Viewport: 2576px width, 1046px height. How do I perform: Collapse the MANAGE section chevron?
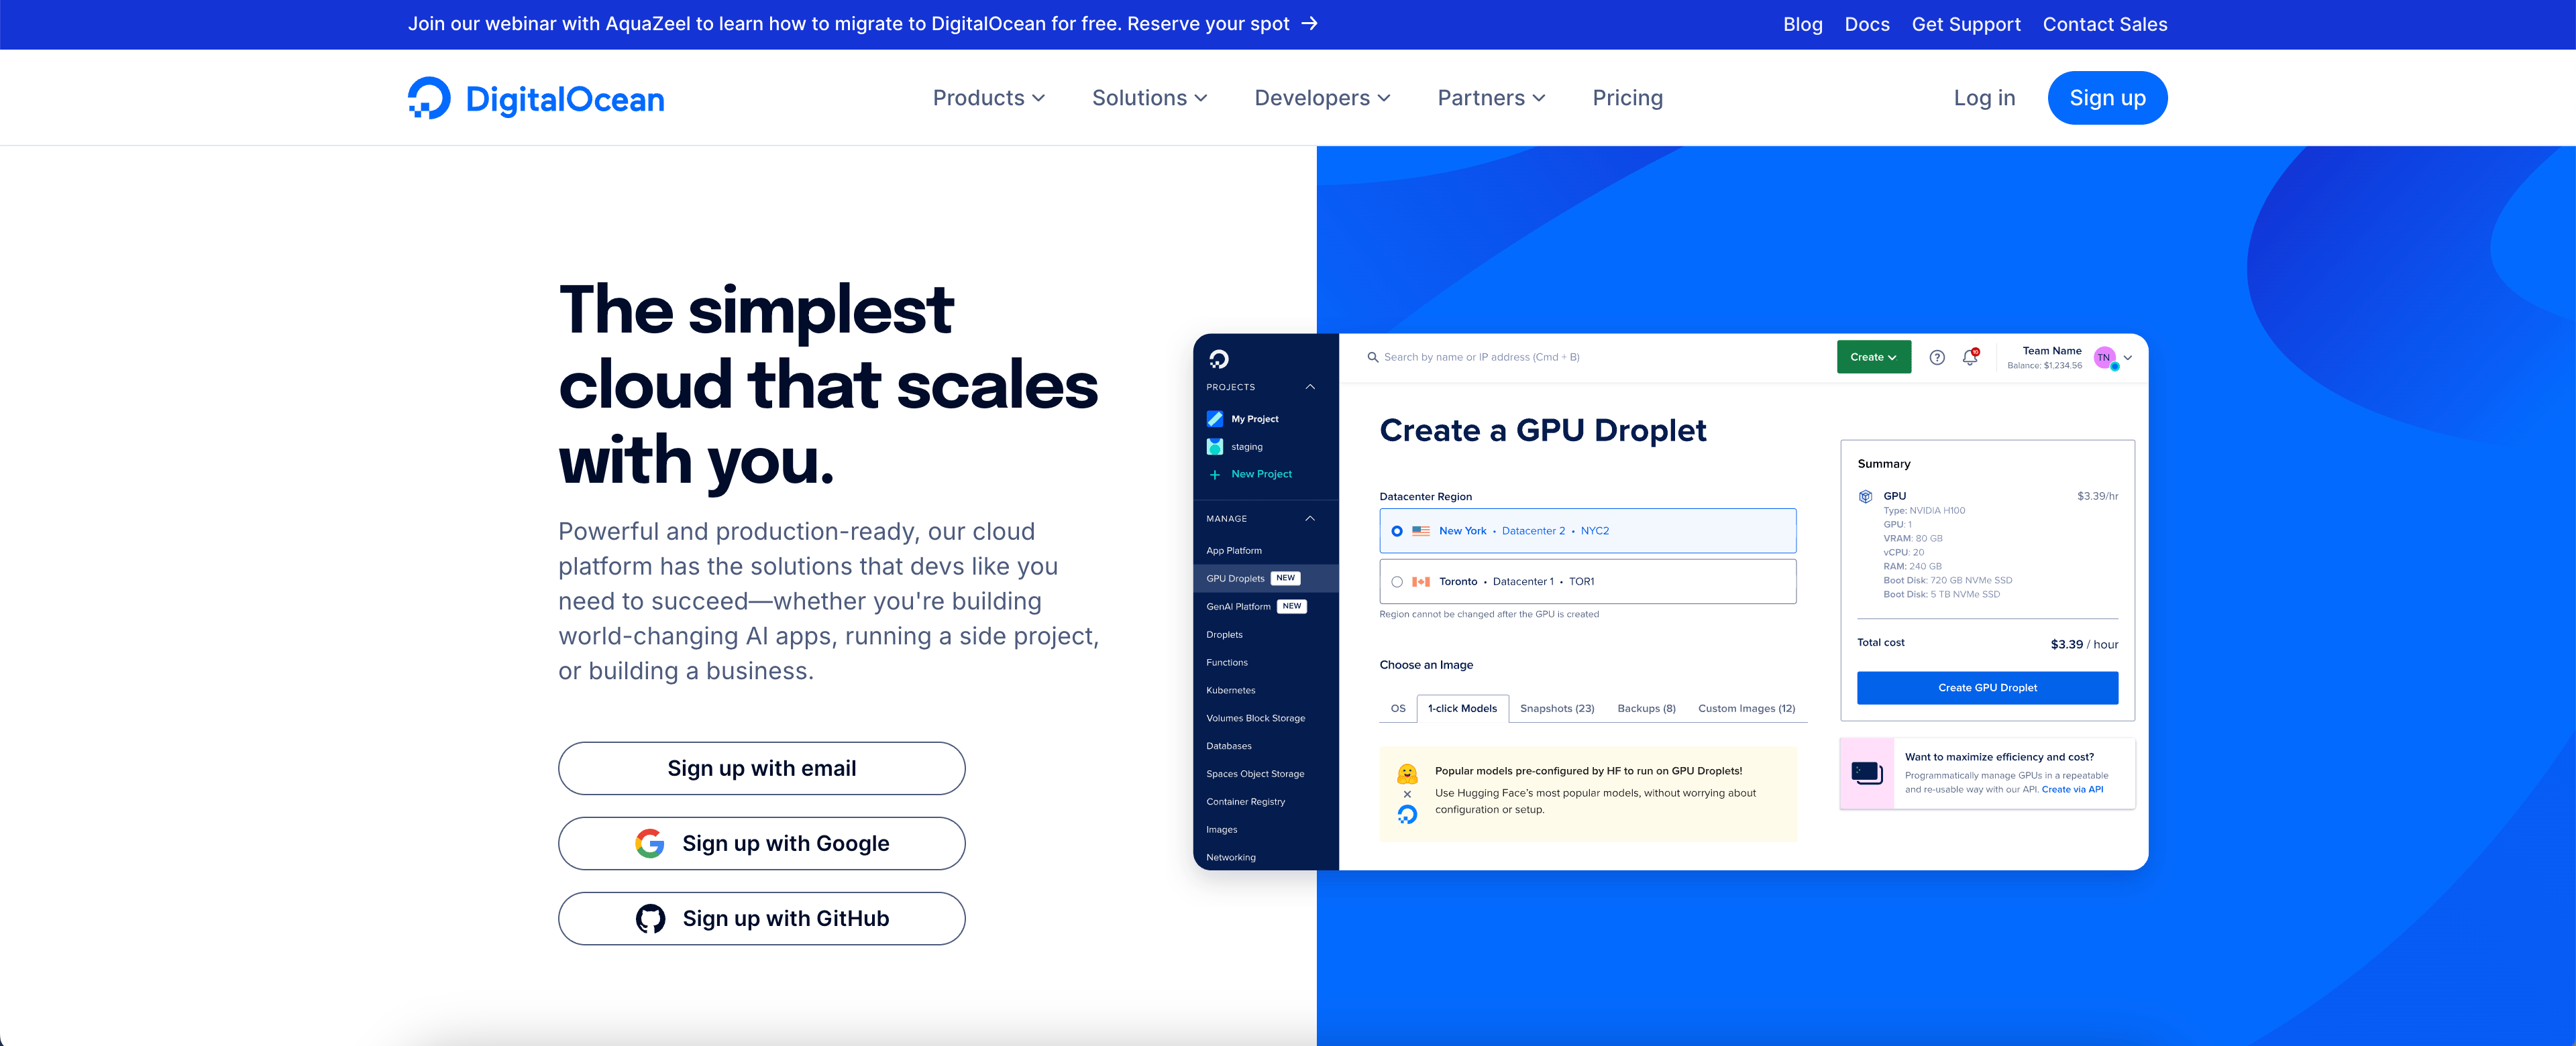pos(1310,519)
